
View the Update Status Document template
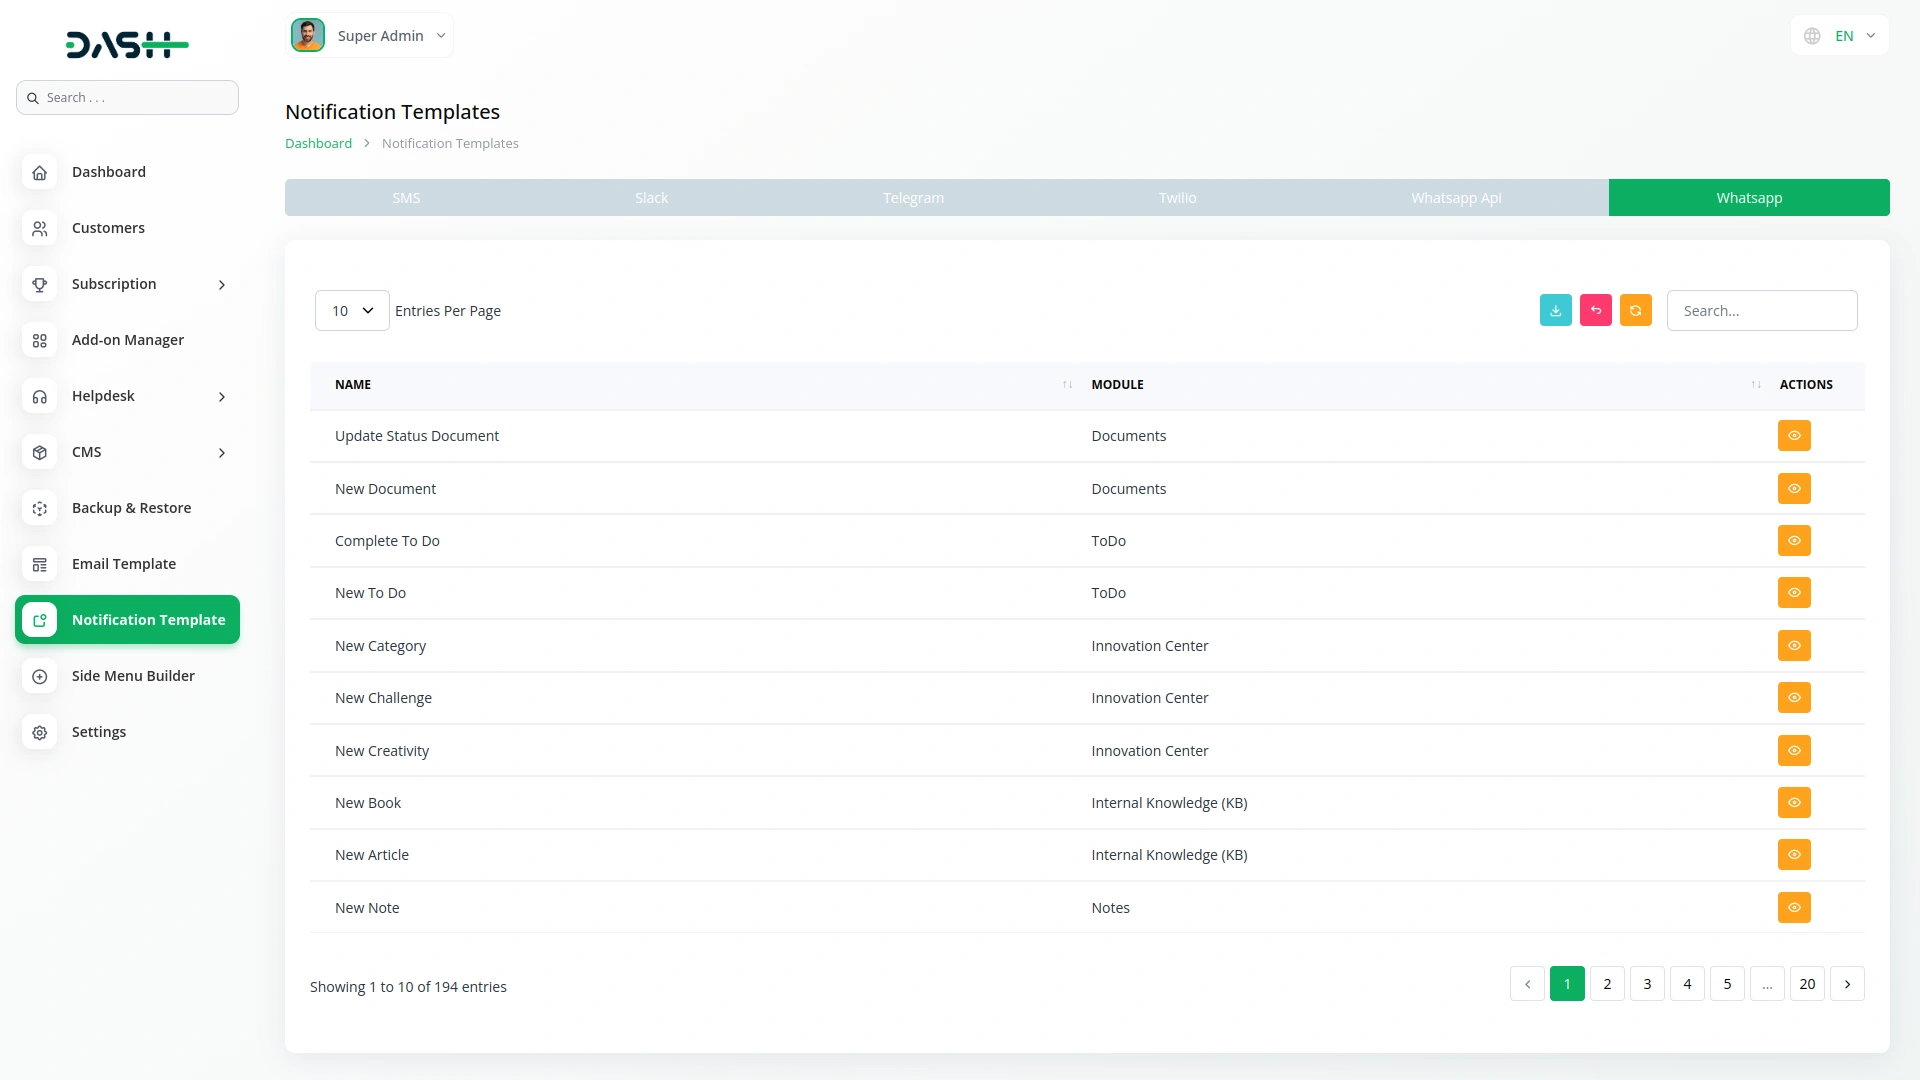pyautogui.click(x=1794, y=436)
